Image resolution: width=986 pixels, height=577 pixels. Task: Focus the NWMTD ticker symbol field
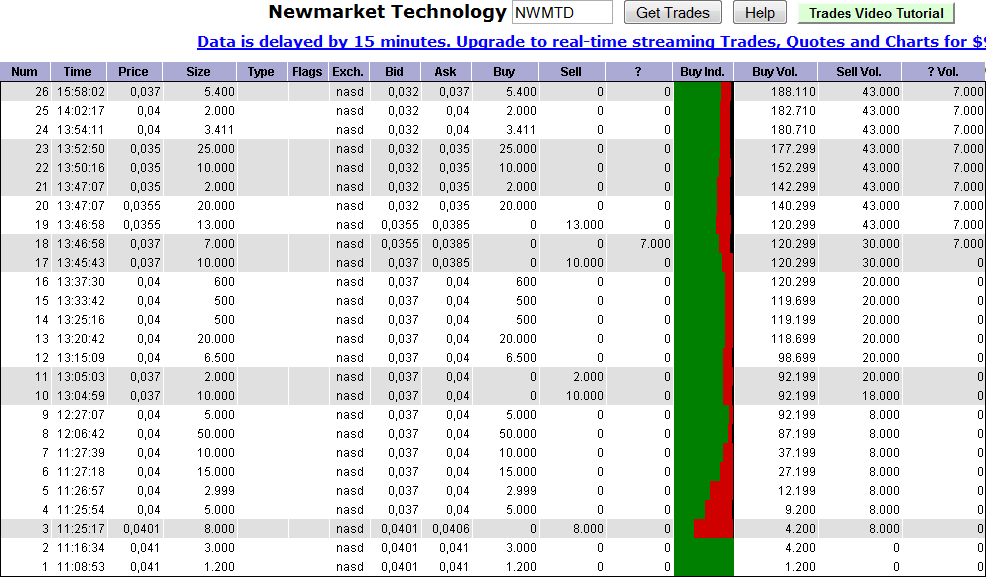(x=562, y=13)
